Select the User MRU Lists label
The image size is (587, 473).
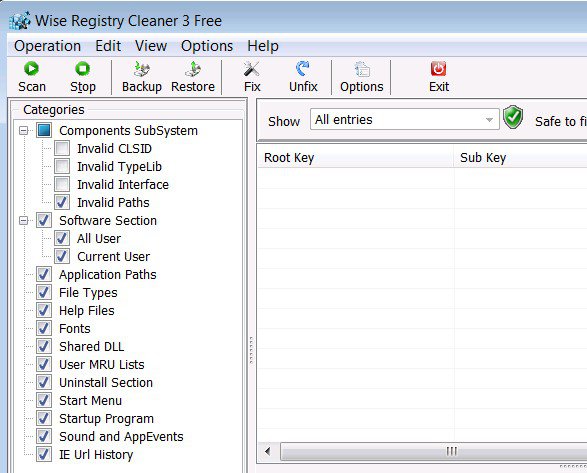click(x=101, y=364)
